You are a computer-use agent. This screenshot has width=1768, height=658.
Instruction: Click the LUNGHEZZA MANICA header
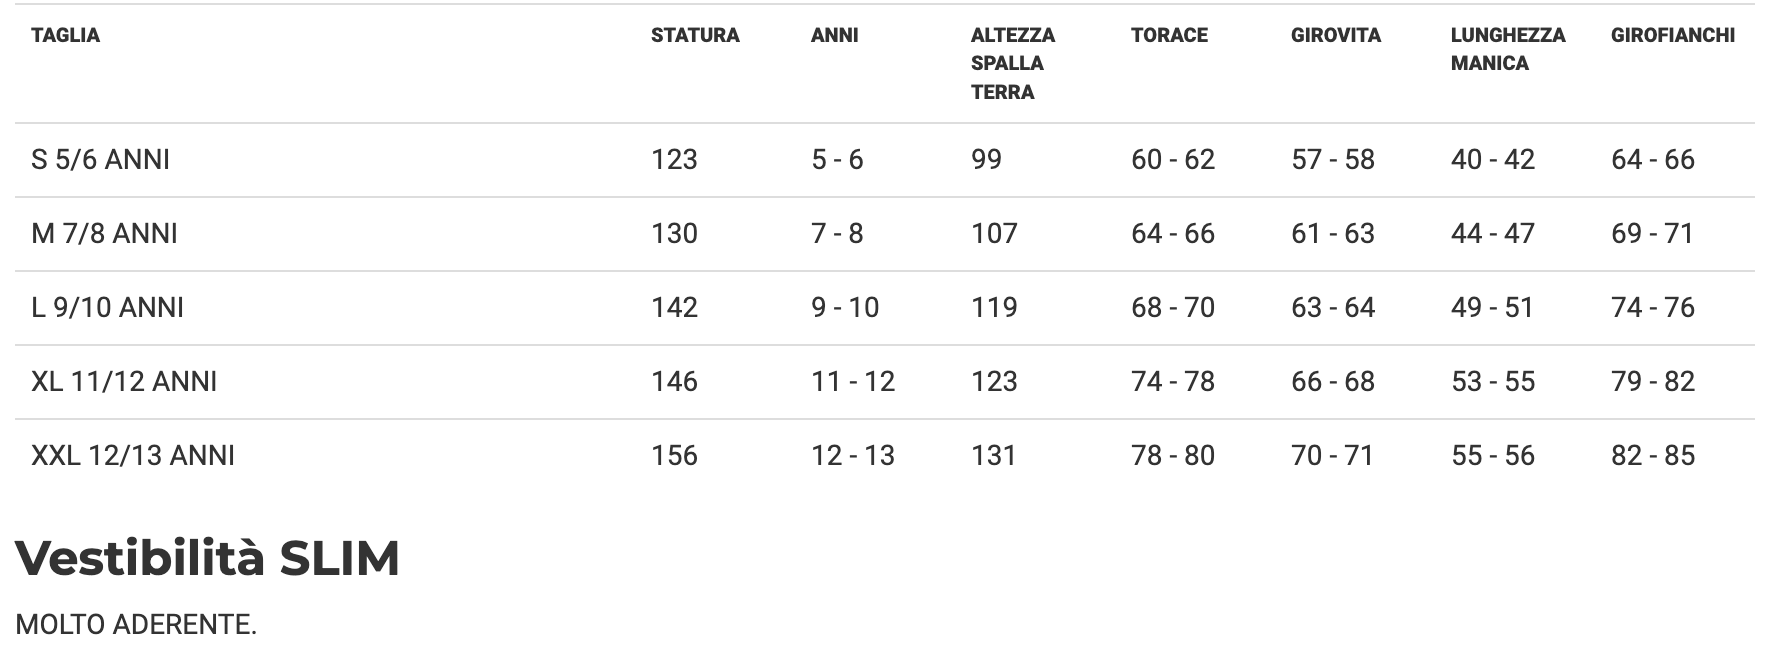(x=1508, y=50)
